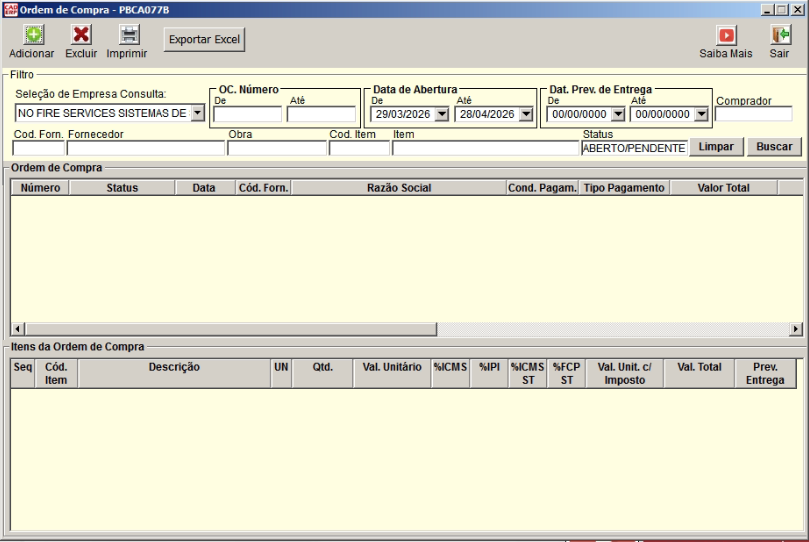Minimize the Ordem de Compra window
The height and width of the screenshot is (542, 809).
point(767,10)
